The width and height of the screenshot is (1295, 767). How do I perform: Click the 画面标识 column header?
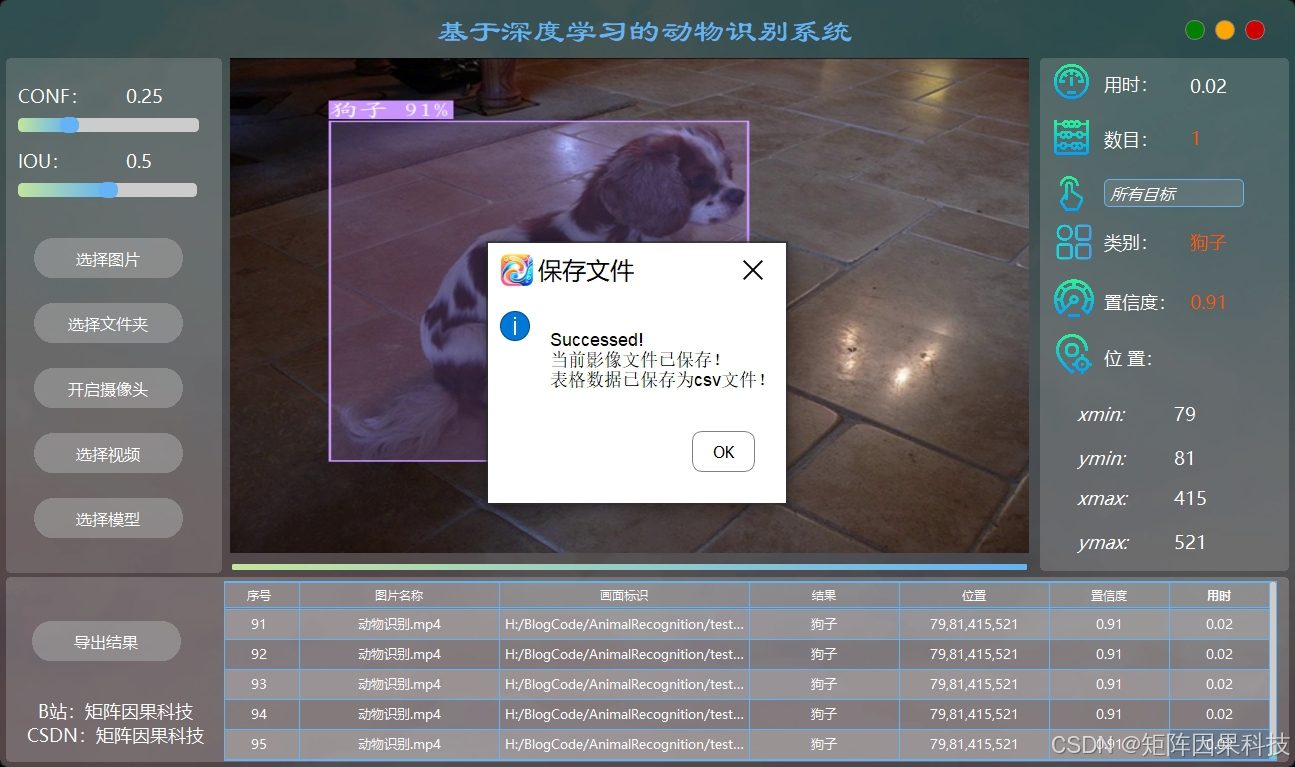624,595
